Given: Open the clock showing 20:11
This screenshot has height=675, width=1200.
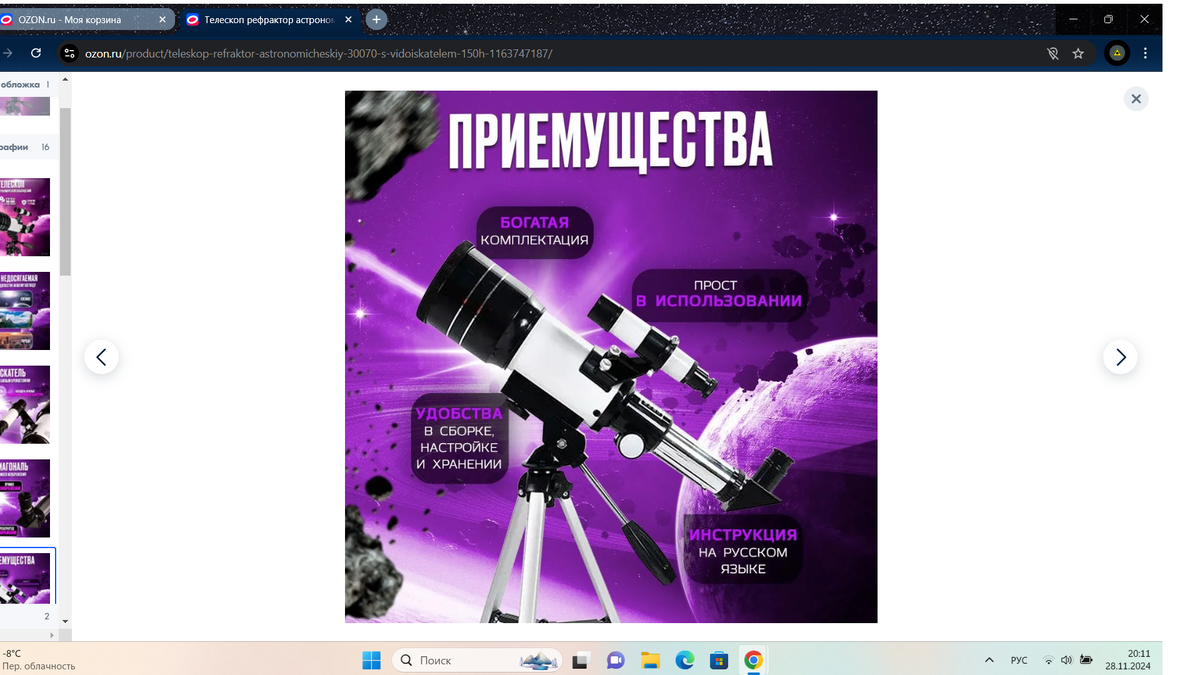Looking at the screenshot, I should pyautogui.click(x=1128, y=659).
